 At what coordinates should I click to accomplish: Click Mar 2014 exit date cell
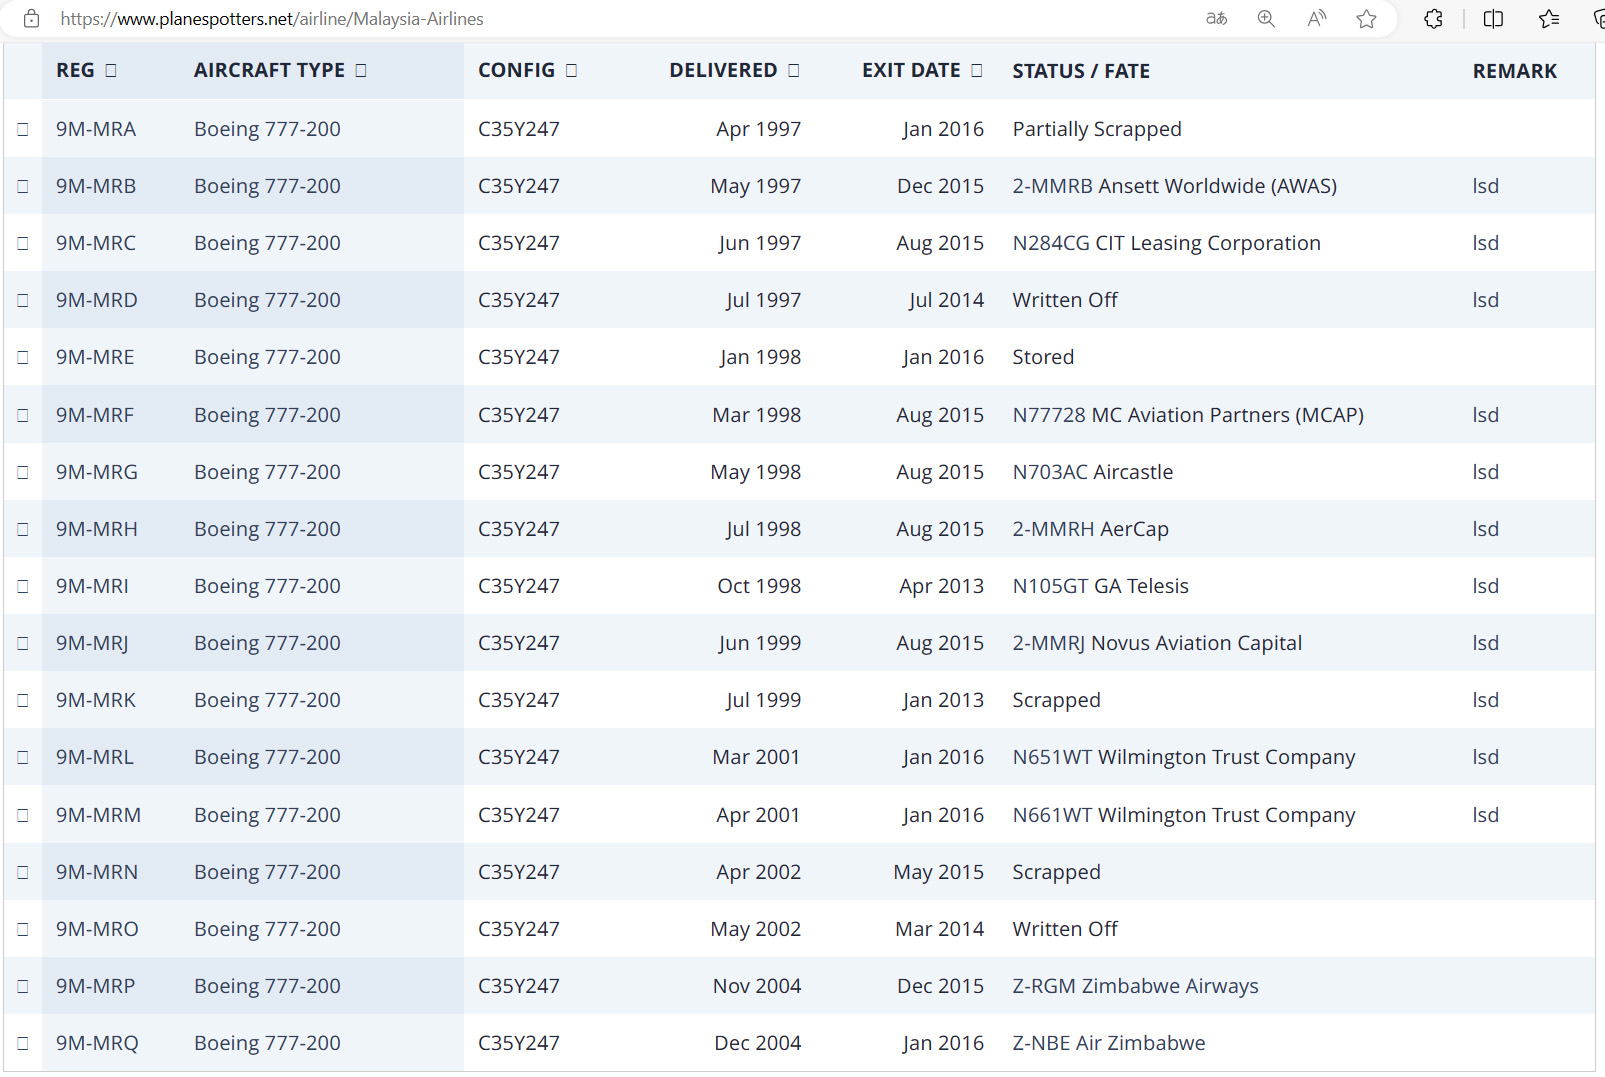pos(939,929)
